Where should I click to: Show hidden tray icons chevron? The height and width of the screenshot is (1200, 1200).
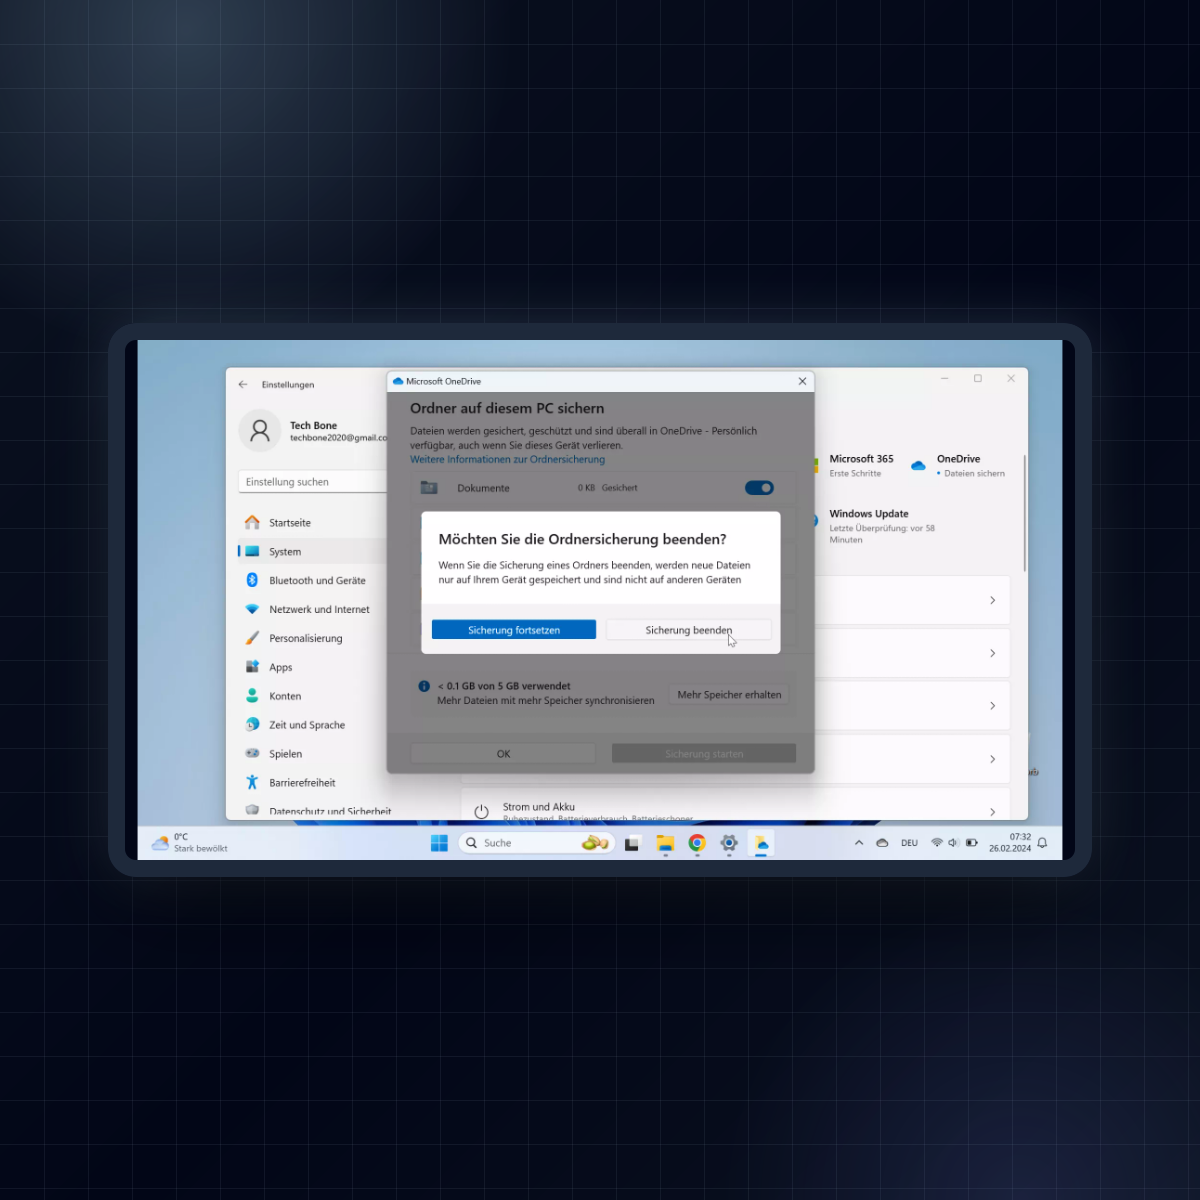858,843
